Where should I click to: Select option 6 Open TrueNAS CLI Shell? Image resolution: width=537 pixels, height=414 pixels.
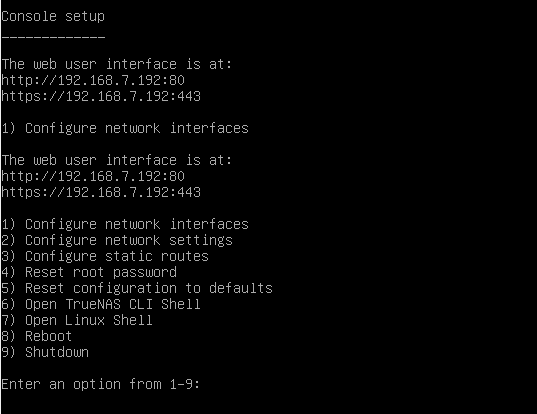tap(101, 304)
